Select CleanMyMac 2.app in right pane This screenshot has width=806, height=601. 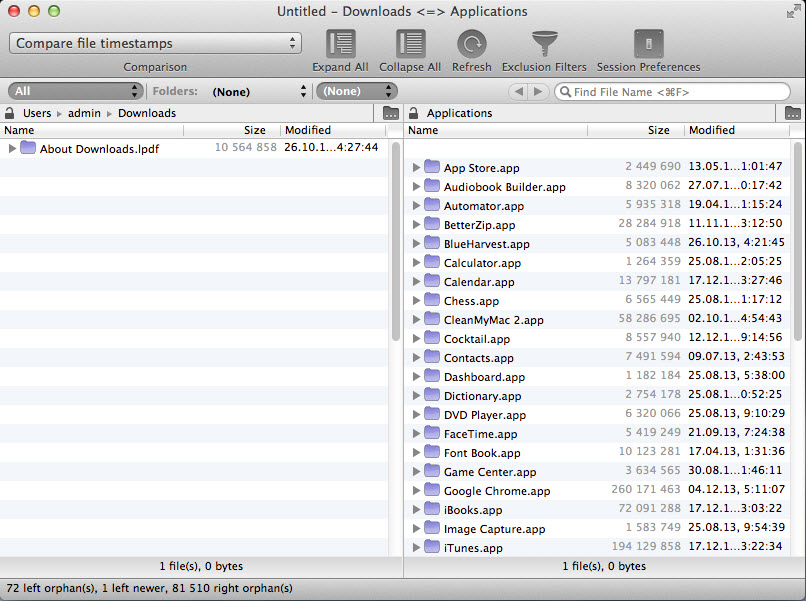[x=493, y=320]
